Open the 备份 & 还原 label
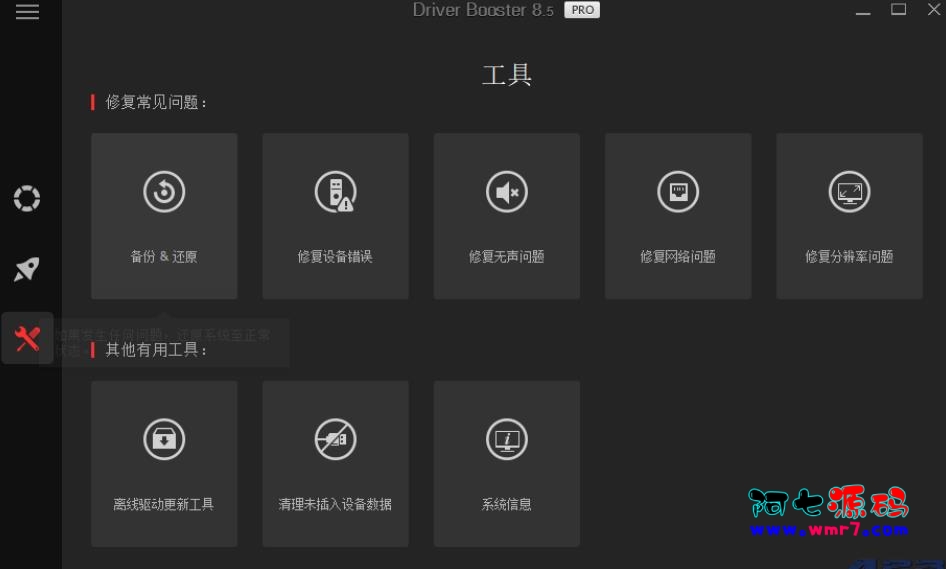This screenshot has width=946, height=569. tap(164, 256)
